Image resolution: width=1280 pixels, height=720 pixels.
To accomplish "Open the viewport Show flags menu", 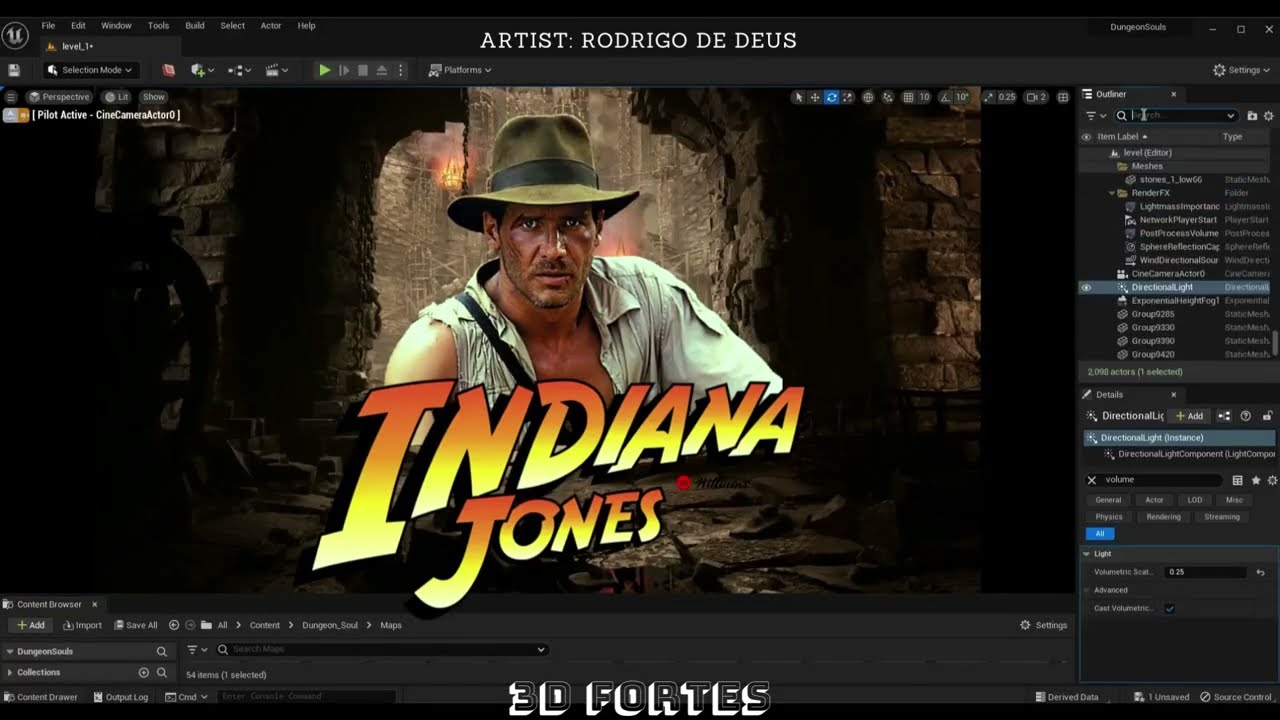I will 153,97.
